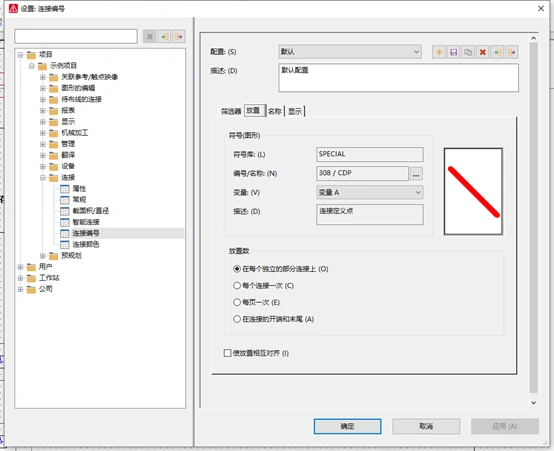
Task: Confirm with the 确定 button
Action: (347, 426)
